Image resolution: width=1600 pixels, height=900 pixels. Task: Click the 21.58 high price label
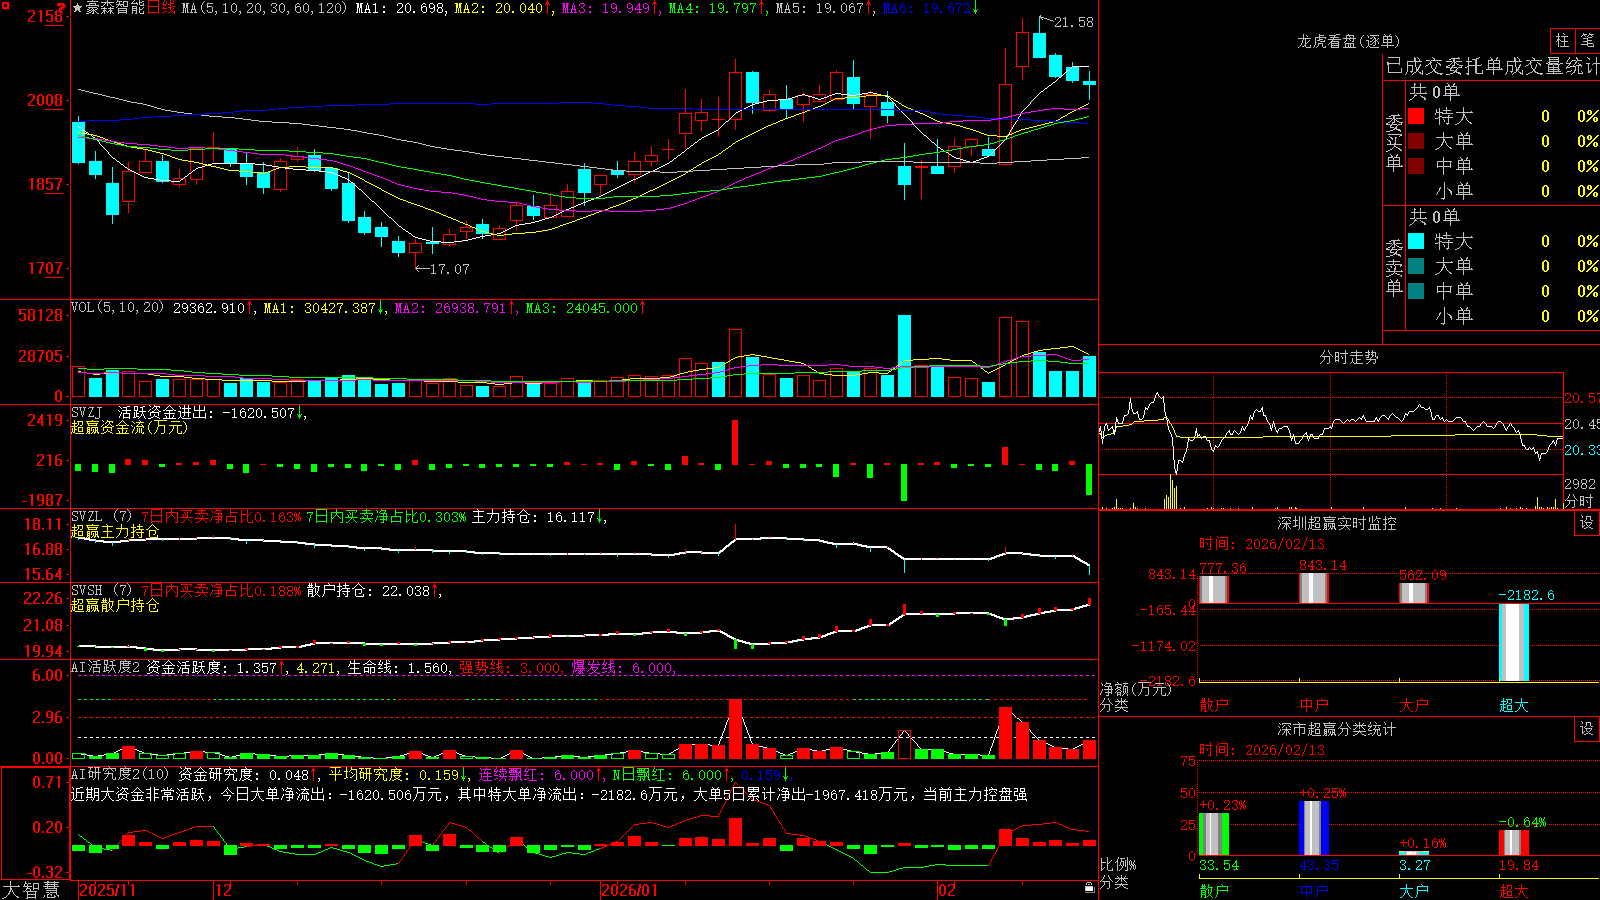[1073, 22]
